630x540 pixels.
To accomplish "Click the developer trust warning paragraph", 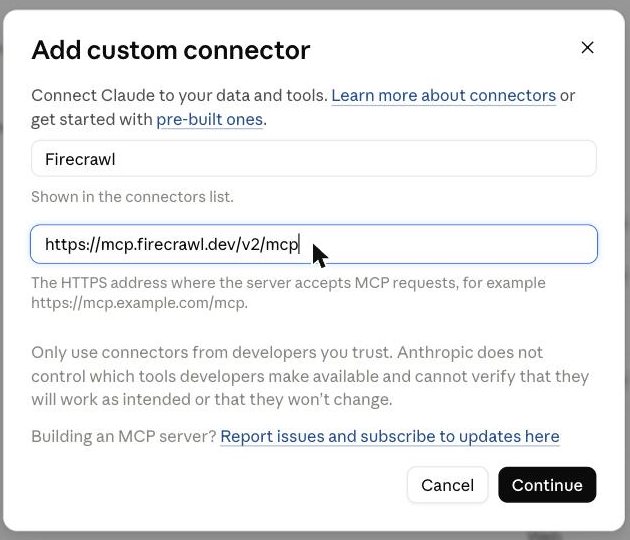I will [x=310, y=376].
